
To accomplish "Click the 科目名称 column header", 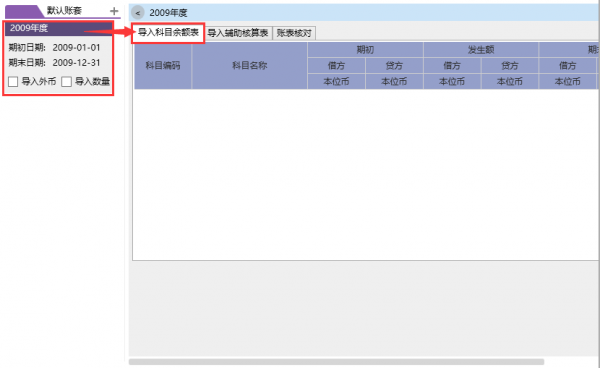I will point(249,65).
